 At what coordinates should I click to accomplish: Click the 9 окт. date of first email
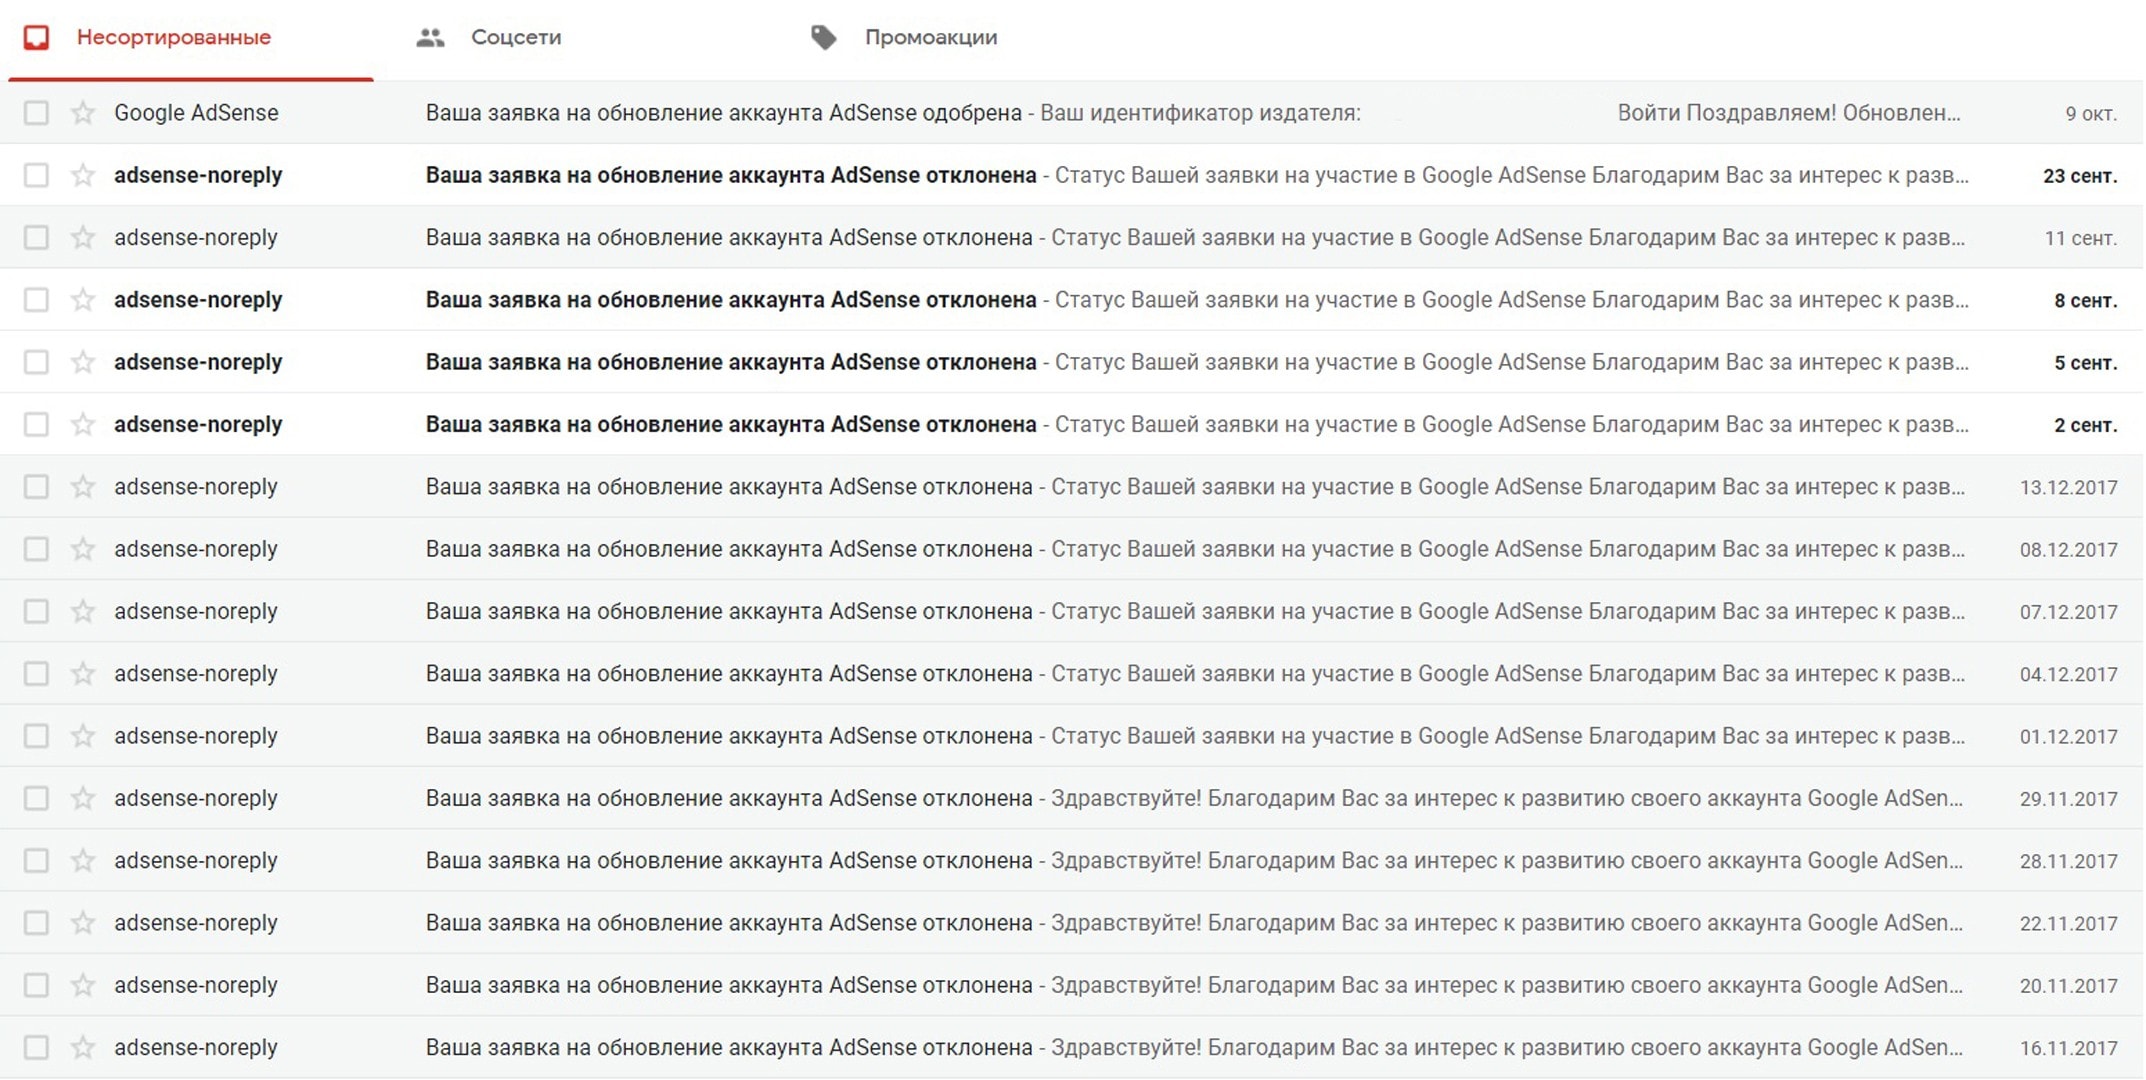[2091, 114]
